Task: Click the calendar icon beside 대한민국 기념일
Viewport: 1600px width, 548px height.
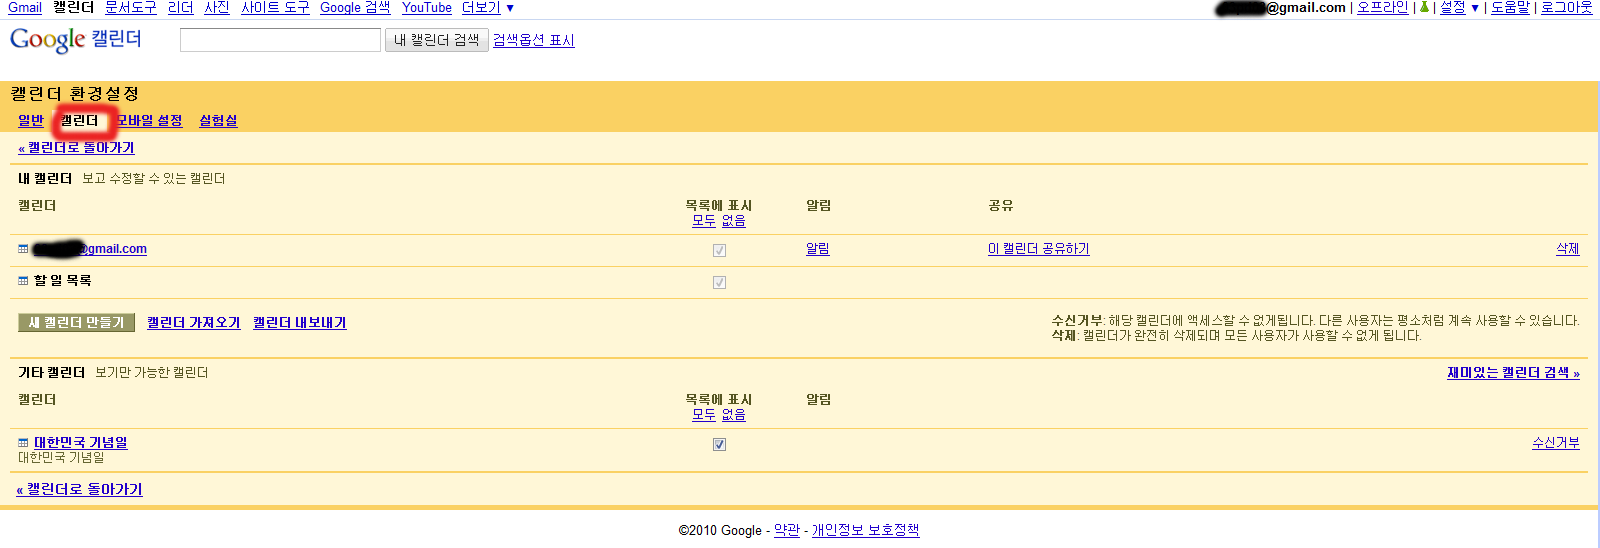Action: 23,443
